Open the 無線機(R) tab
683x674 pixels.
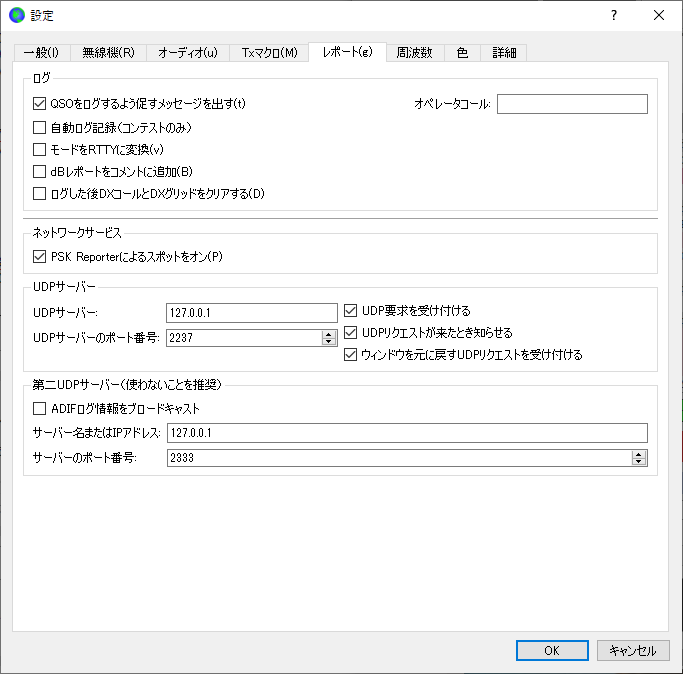pyautogui.click(x=108, y=53)
